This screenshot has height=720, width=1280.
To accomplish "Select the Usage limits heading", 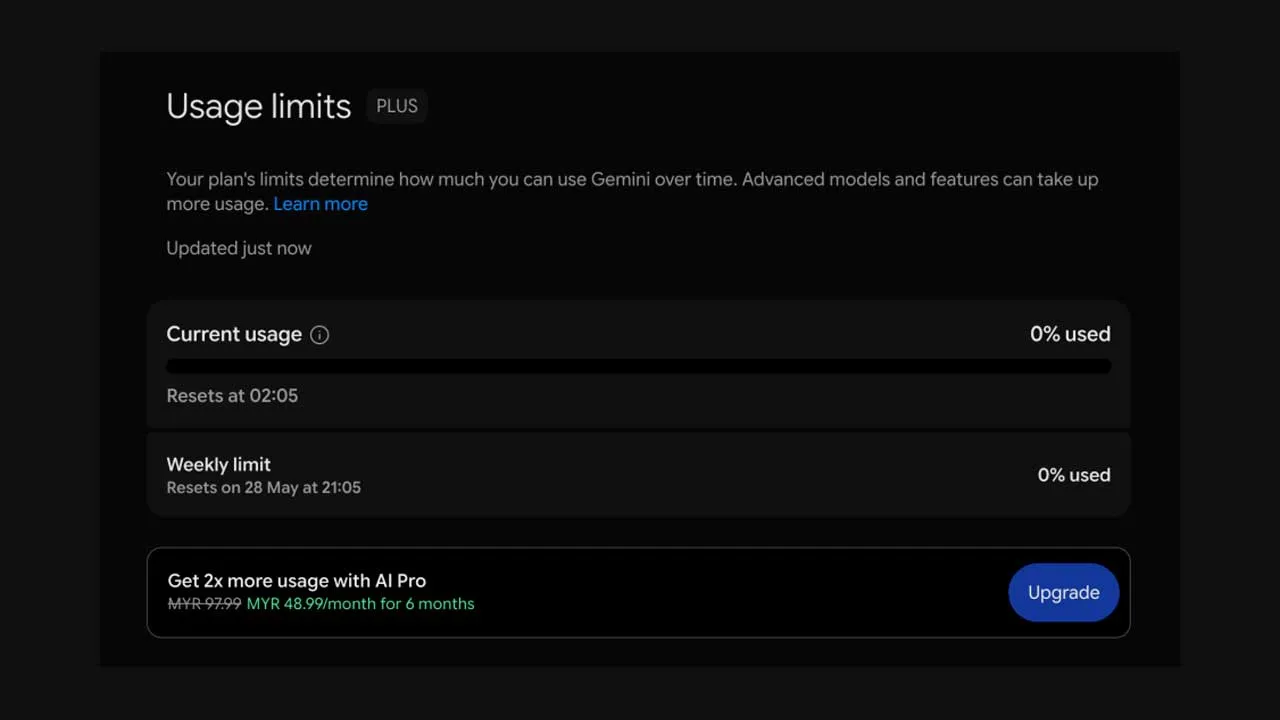I will (259, 106).
